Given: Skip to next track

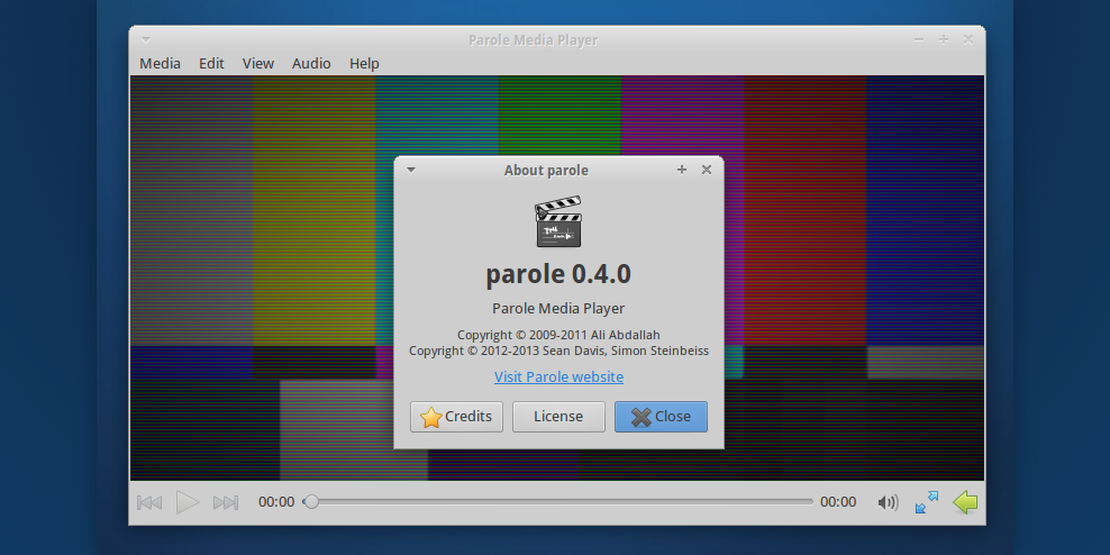Looking at the screenshot, I should (x=226, y=503).
